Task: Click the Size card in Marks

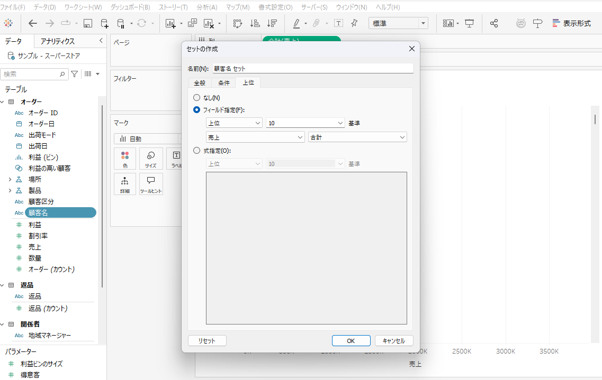Action: (150, 158)
